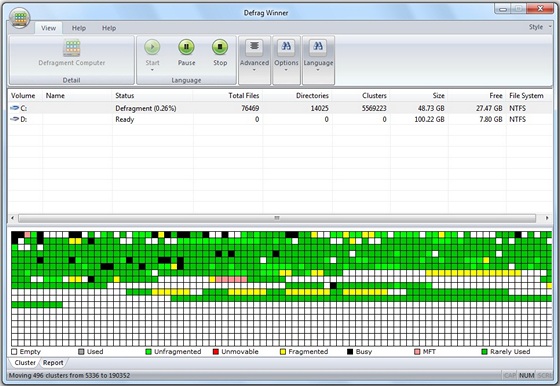Open the Advanced tools icon
The height and width of the screenshot is (386, 560).
pos(254,47)
